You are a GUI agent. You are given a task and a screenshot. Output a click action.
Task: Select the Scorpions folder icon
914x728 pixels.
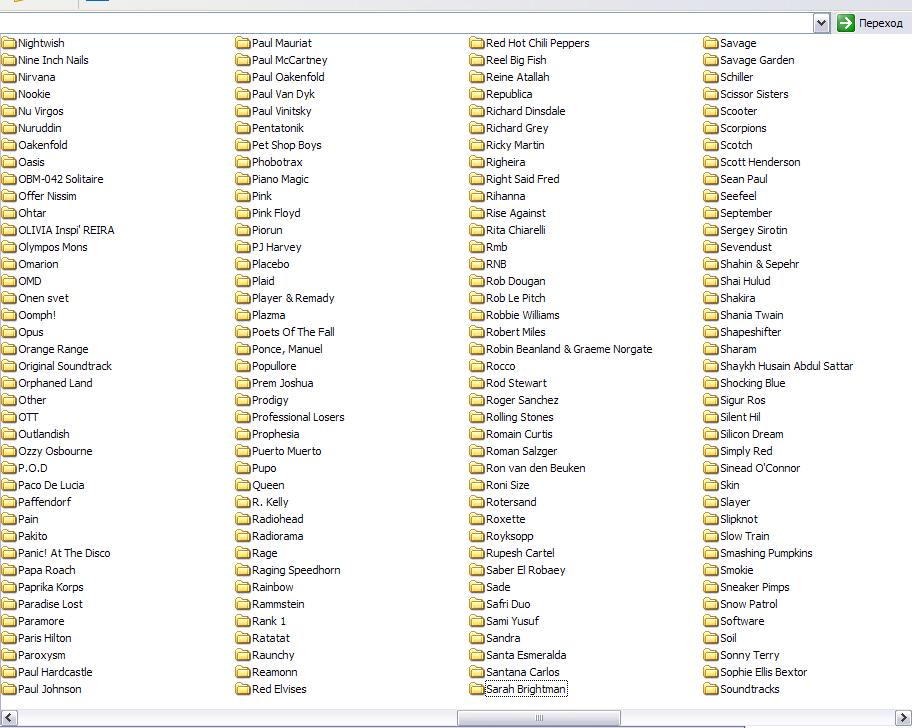click(x=711, y=128)
